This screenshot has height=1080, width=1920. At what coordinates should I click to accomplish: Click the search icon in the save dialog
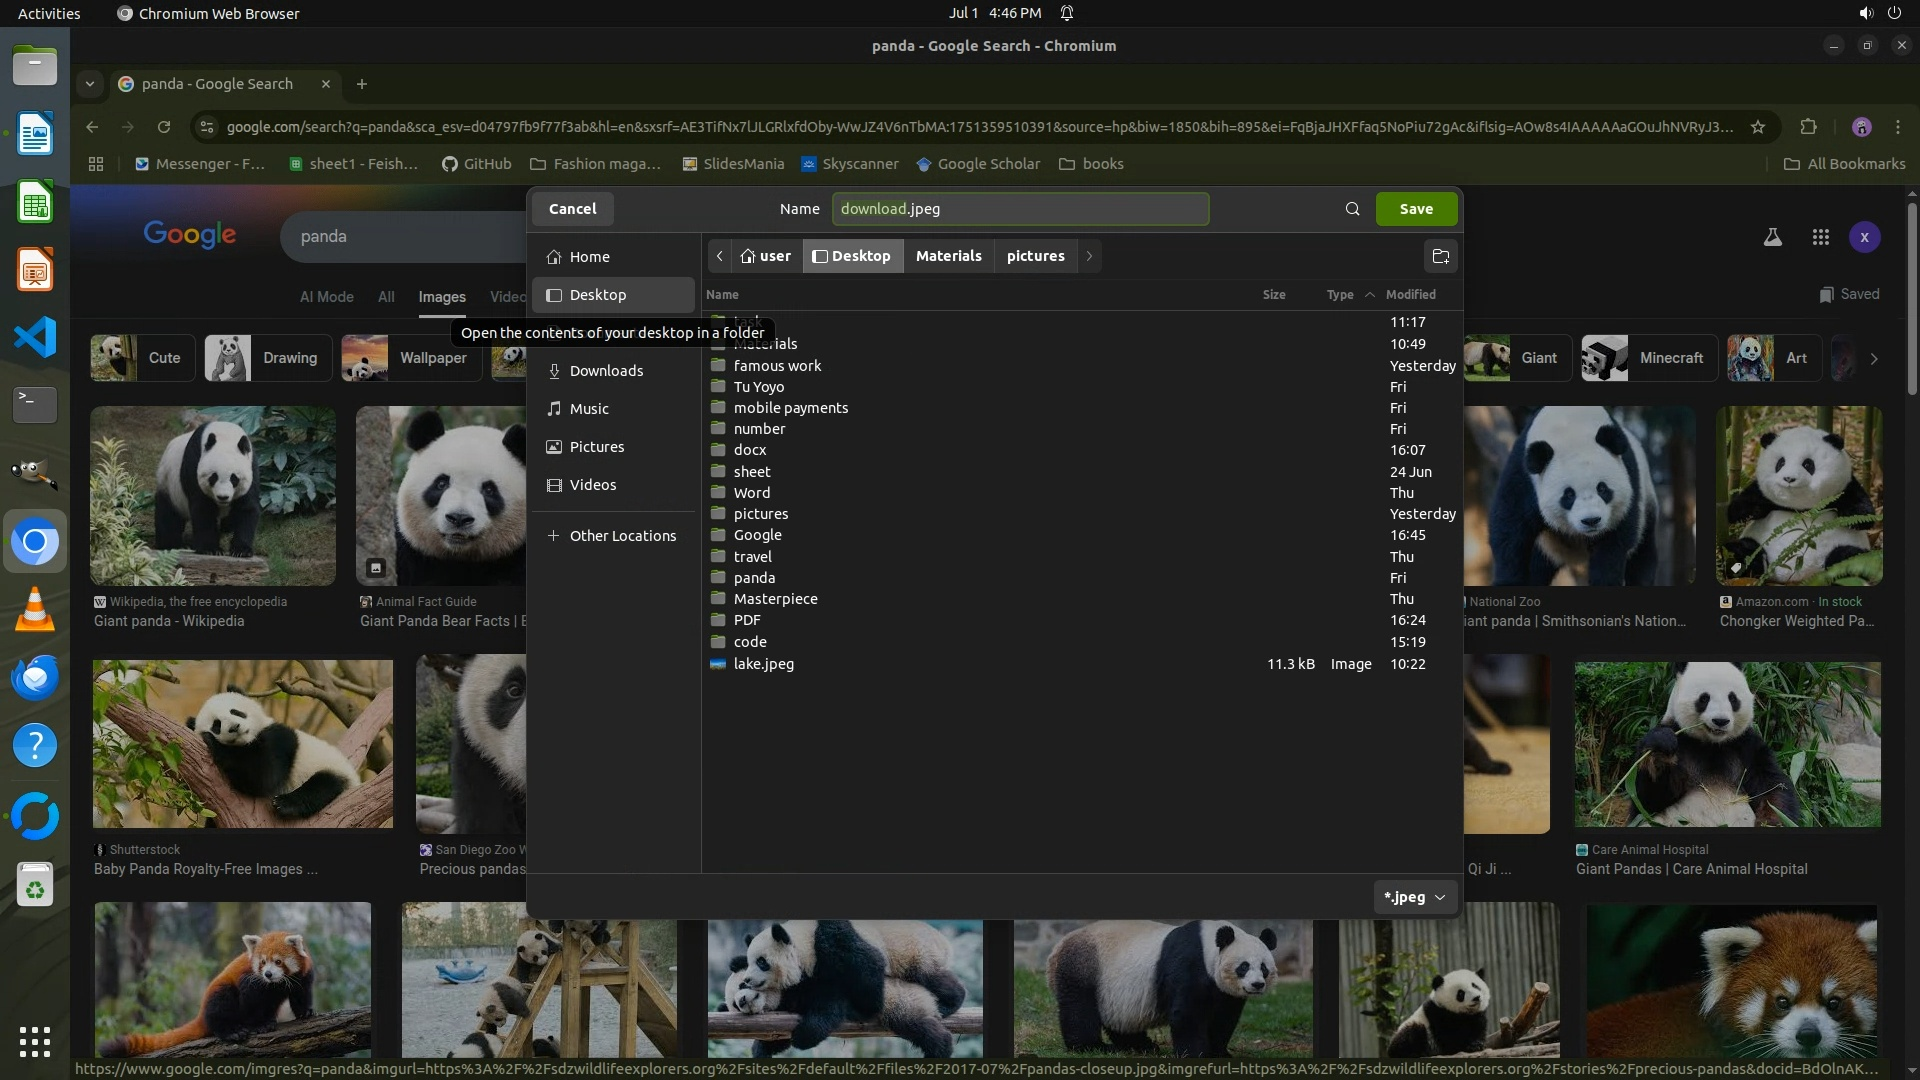[1352, 209]
